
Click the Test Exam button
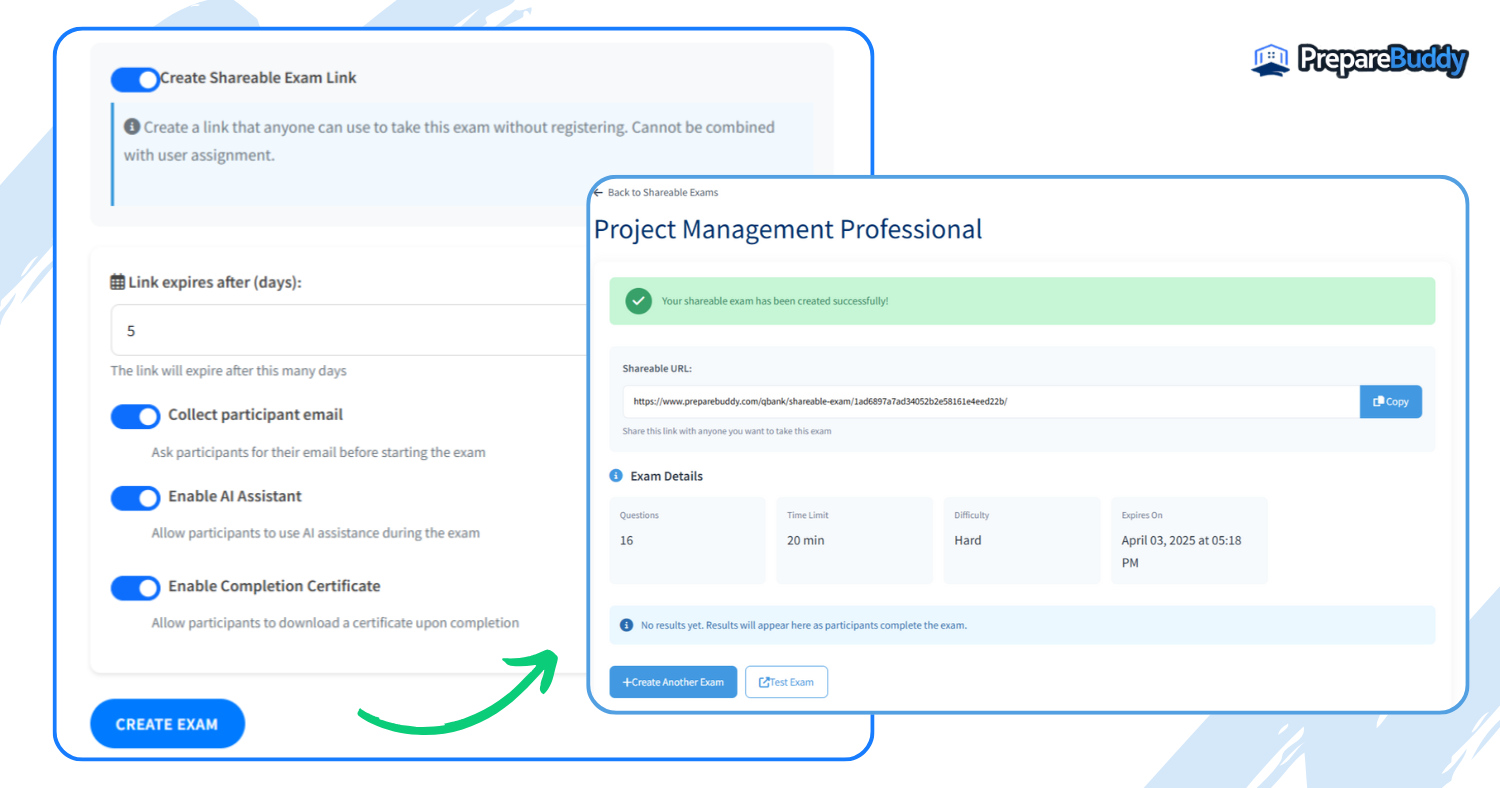click(786, 681)
